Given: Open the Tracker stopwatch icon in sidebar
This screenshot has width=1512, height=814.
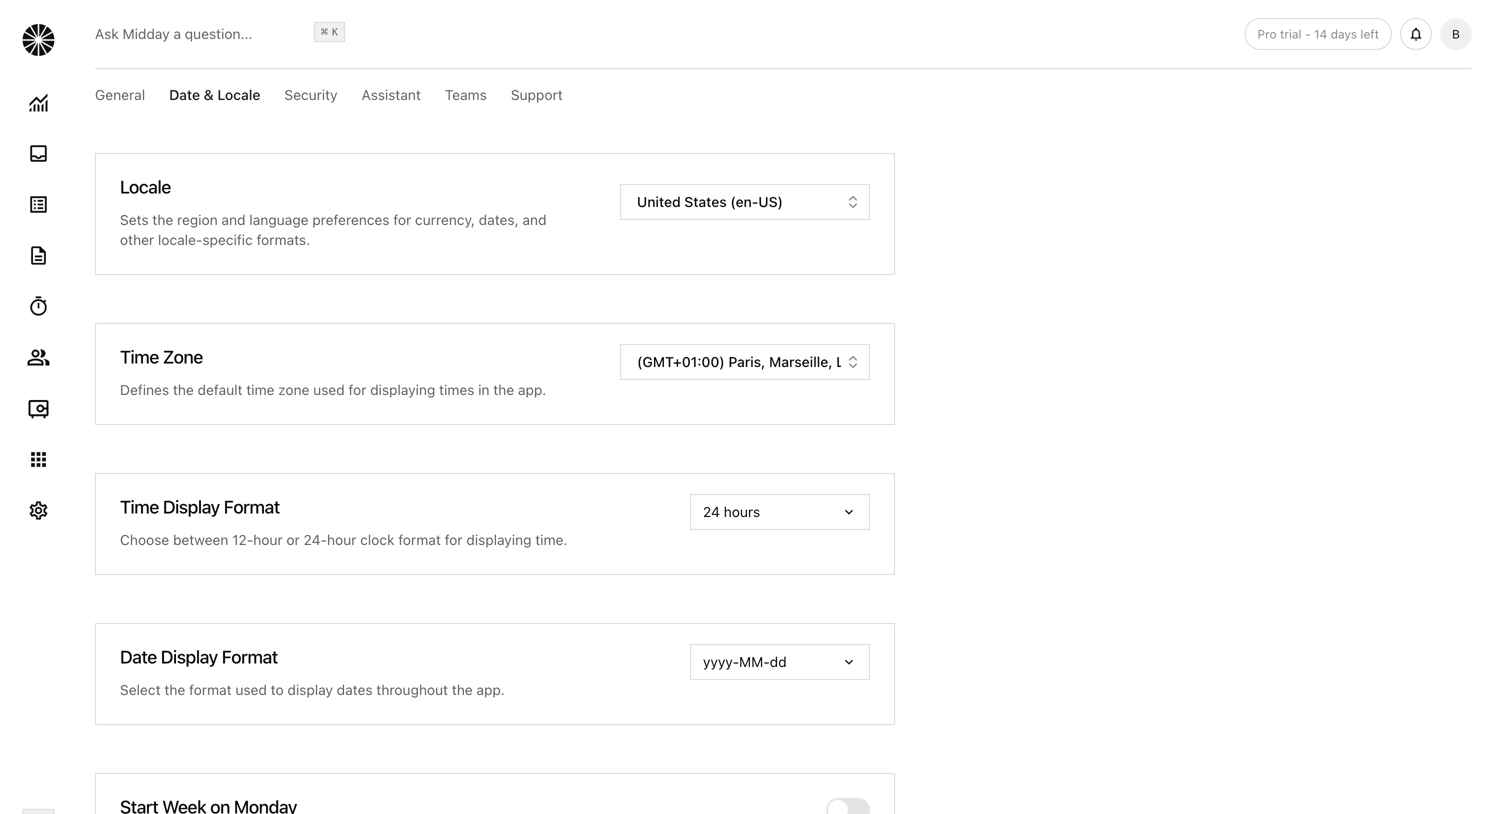Looking at the screenshot, I should 38,307.
